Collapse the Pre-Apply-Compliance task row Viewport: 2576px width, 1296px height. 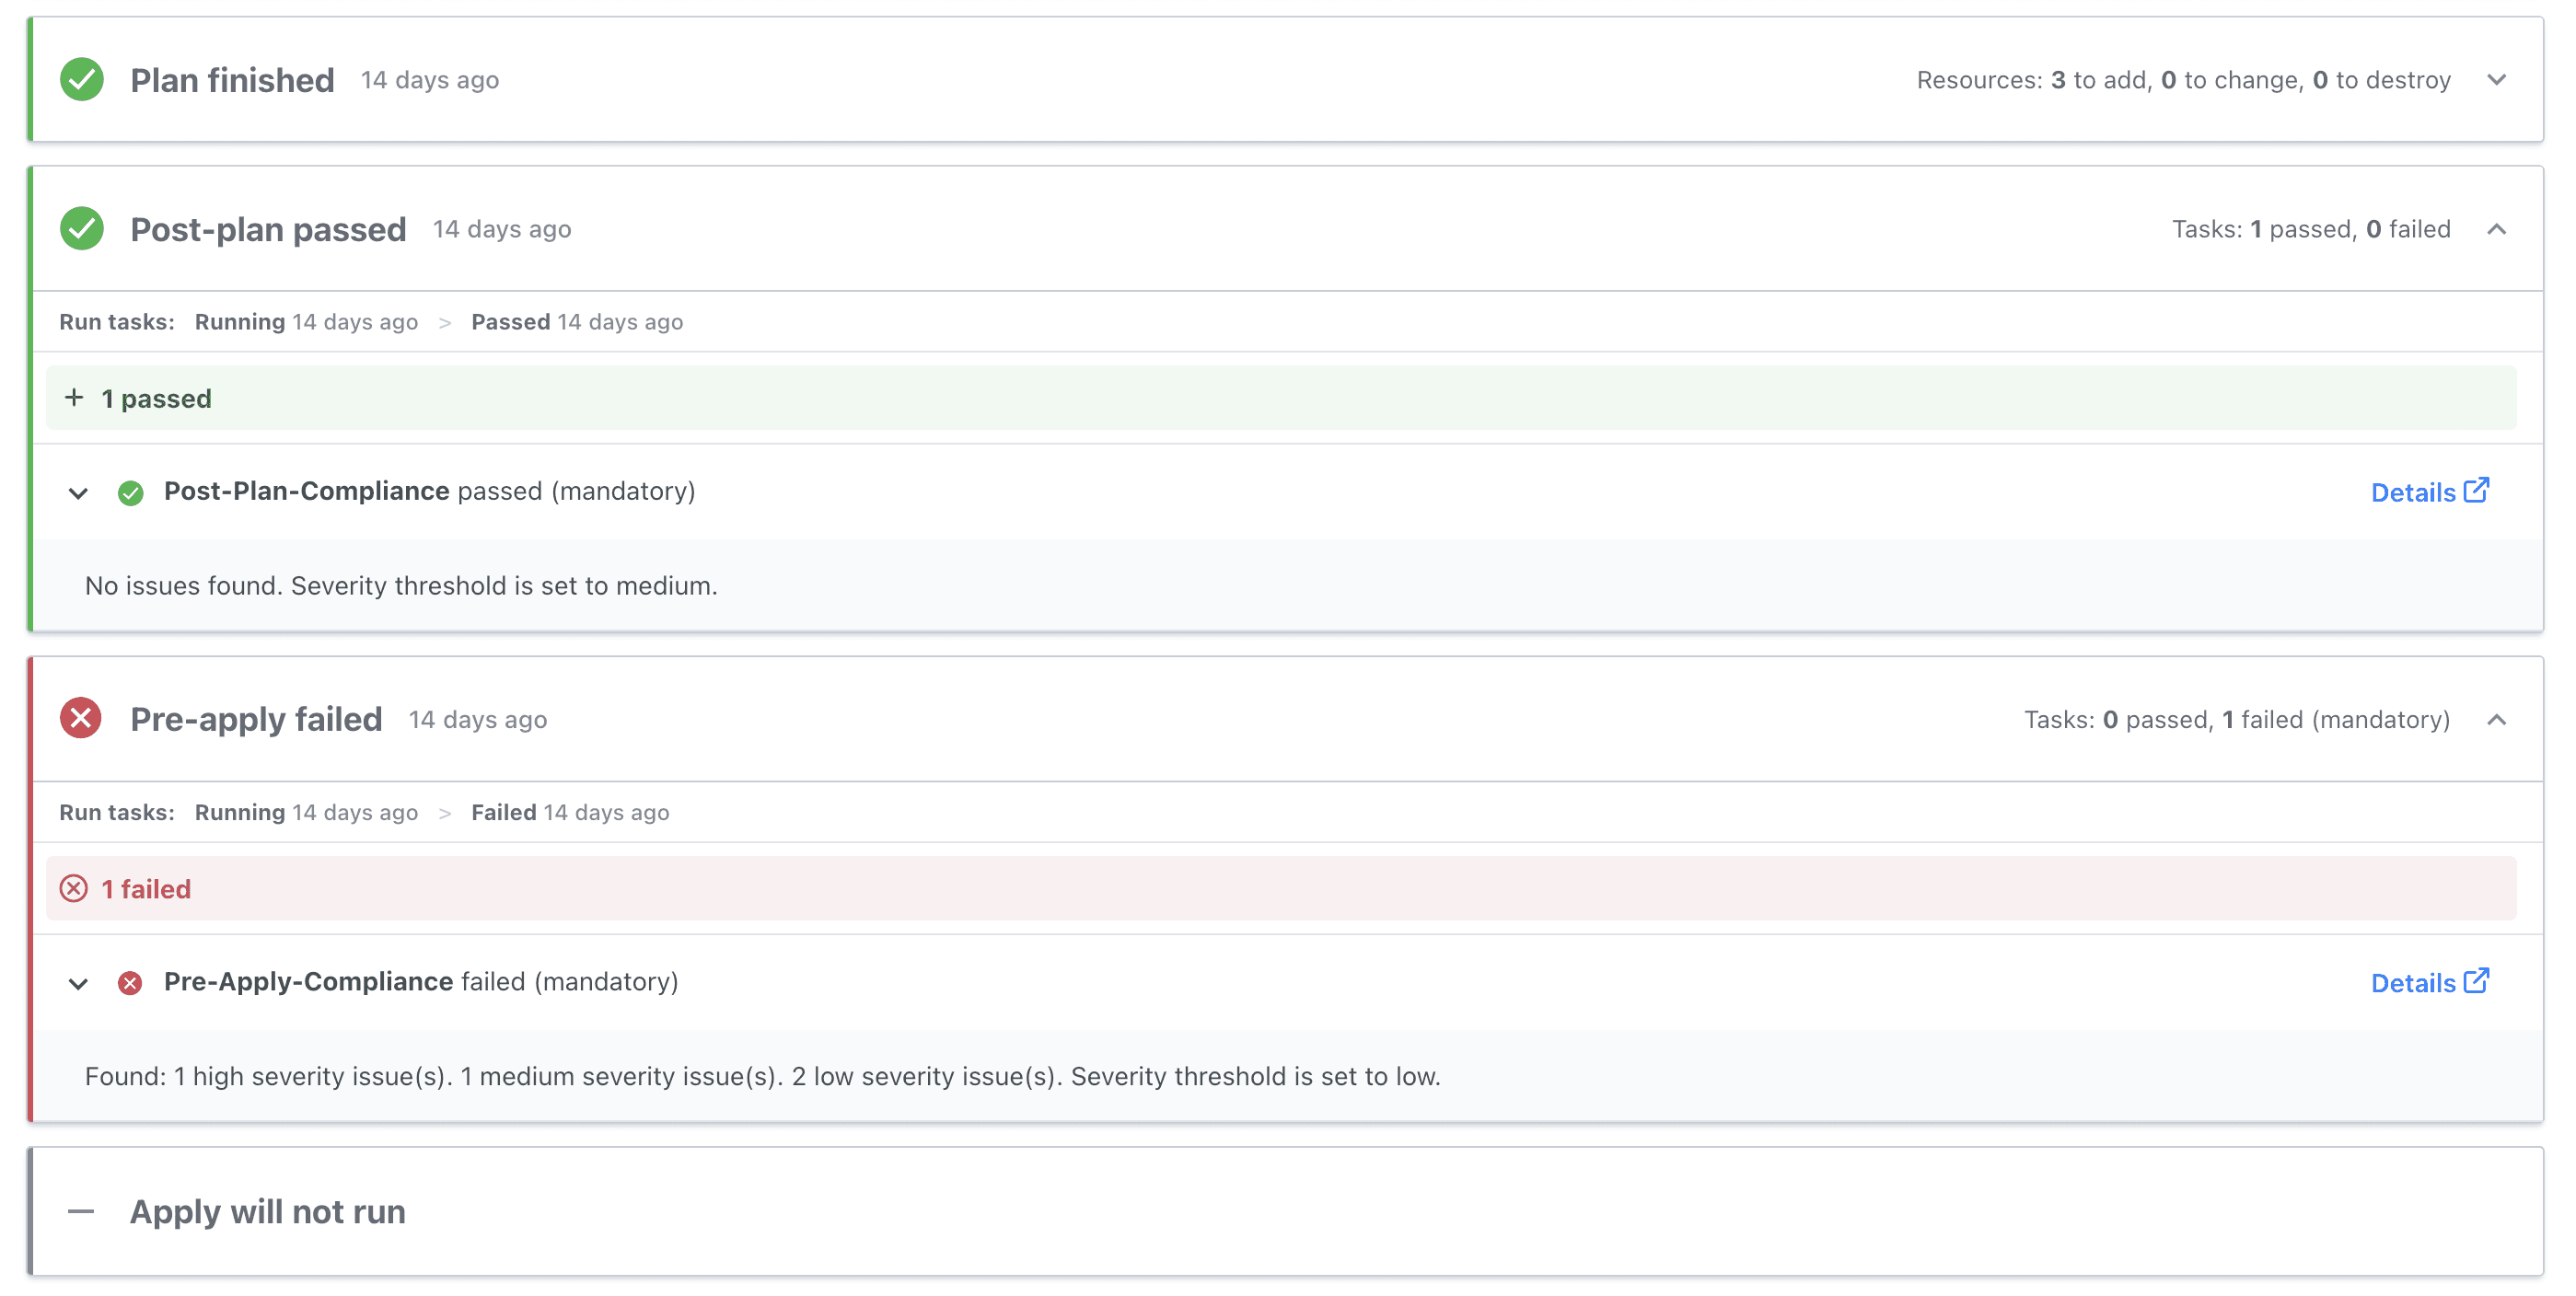point(78,983)
